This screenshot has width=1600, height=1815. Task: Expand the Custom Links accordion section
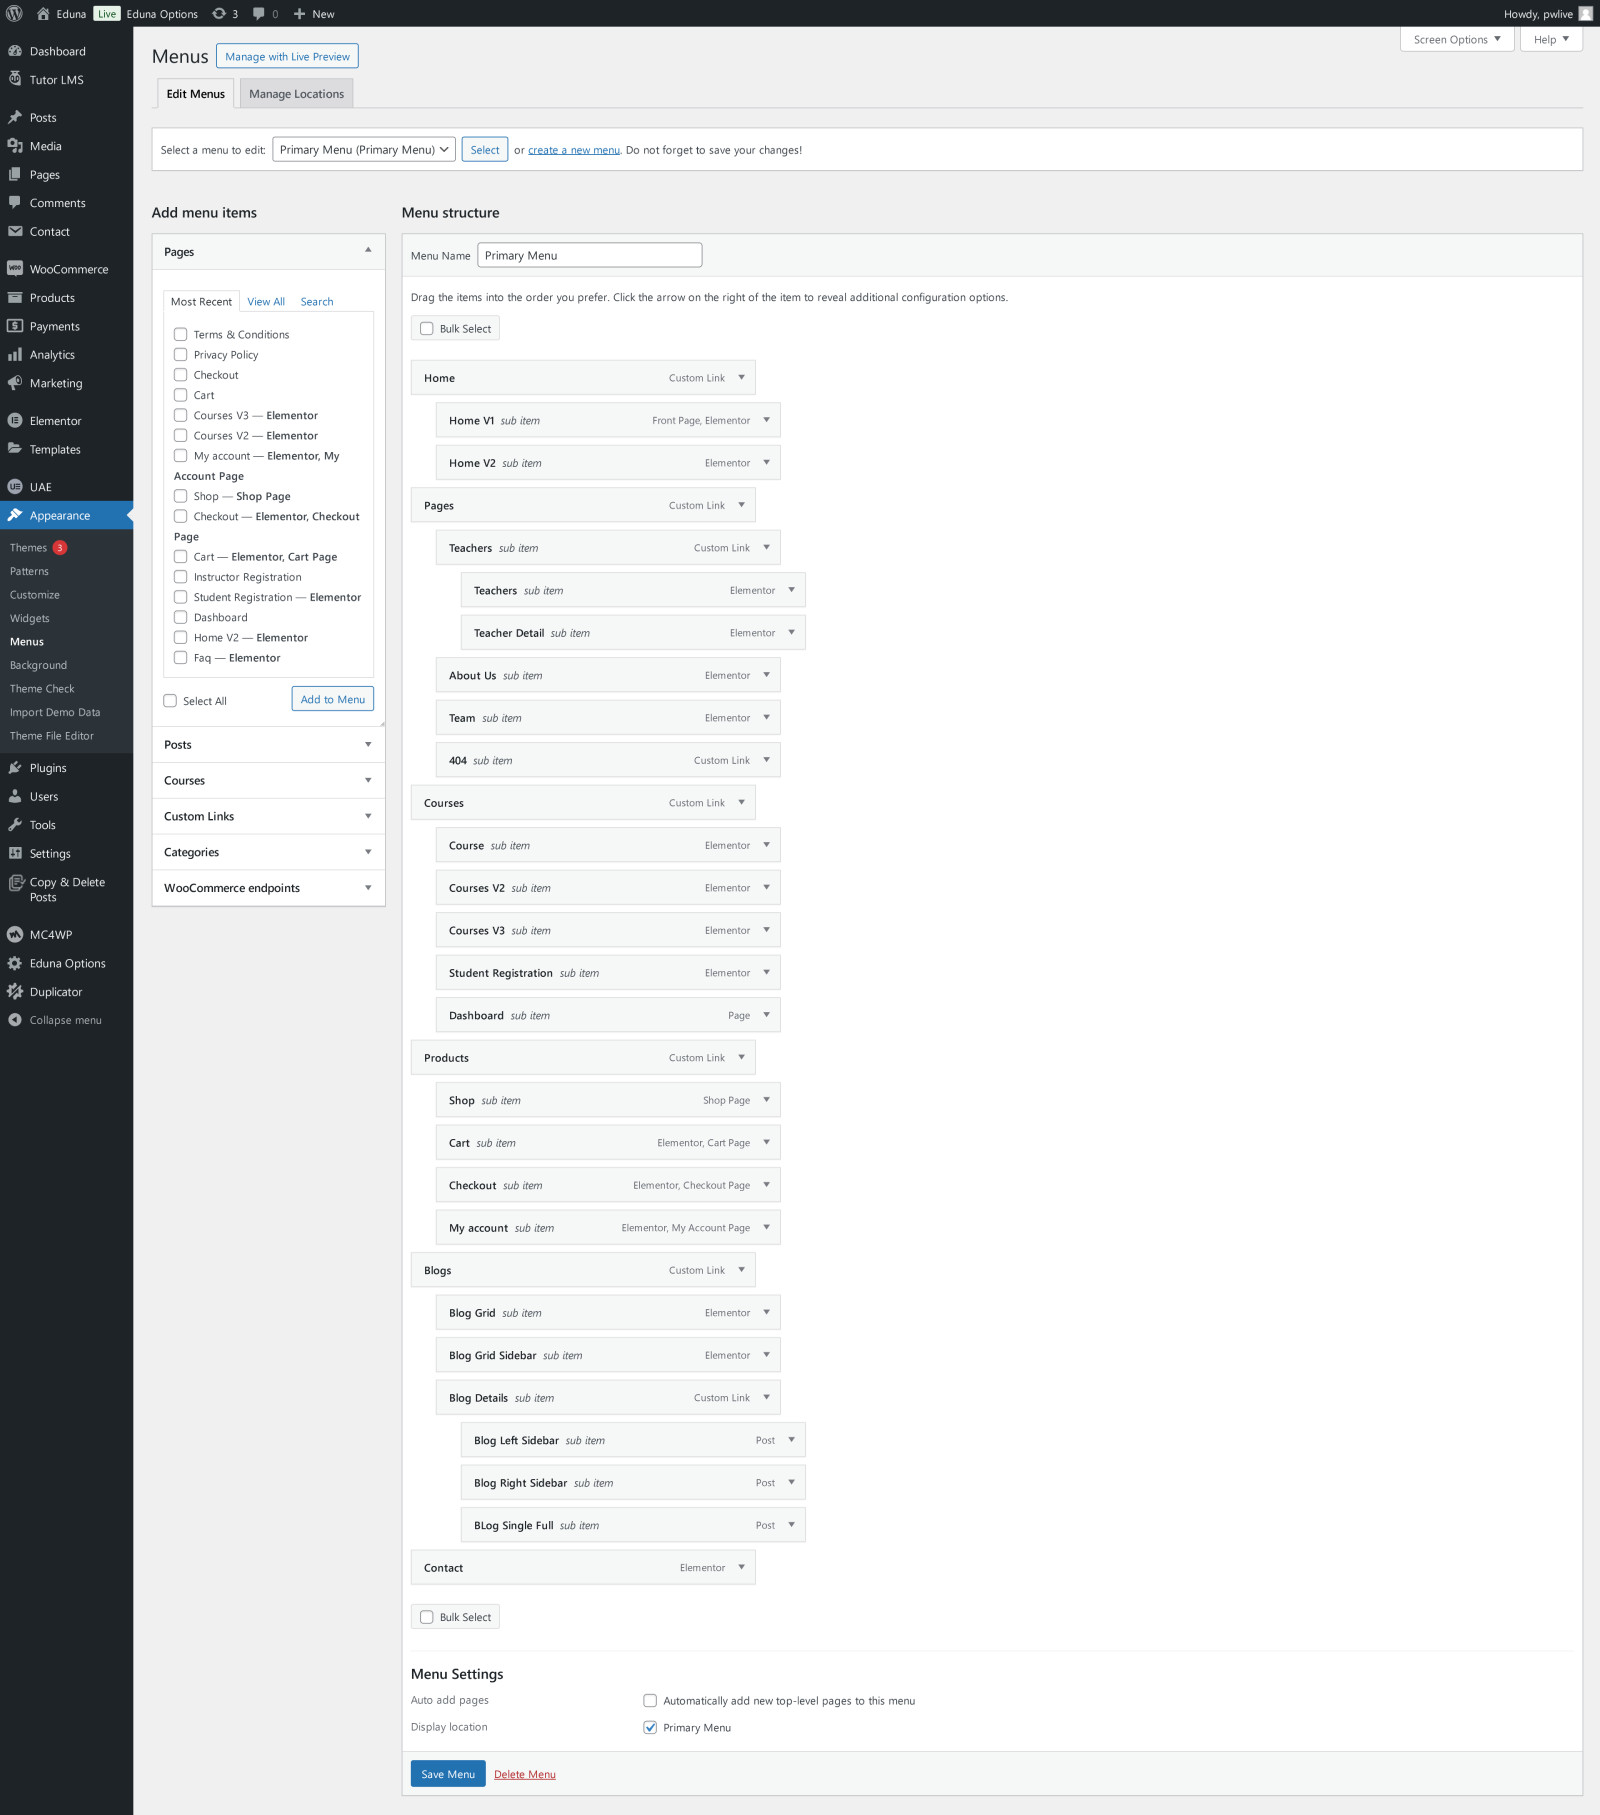[x=268, y=816]
